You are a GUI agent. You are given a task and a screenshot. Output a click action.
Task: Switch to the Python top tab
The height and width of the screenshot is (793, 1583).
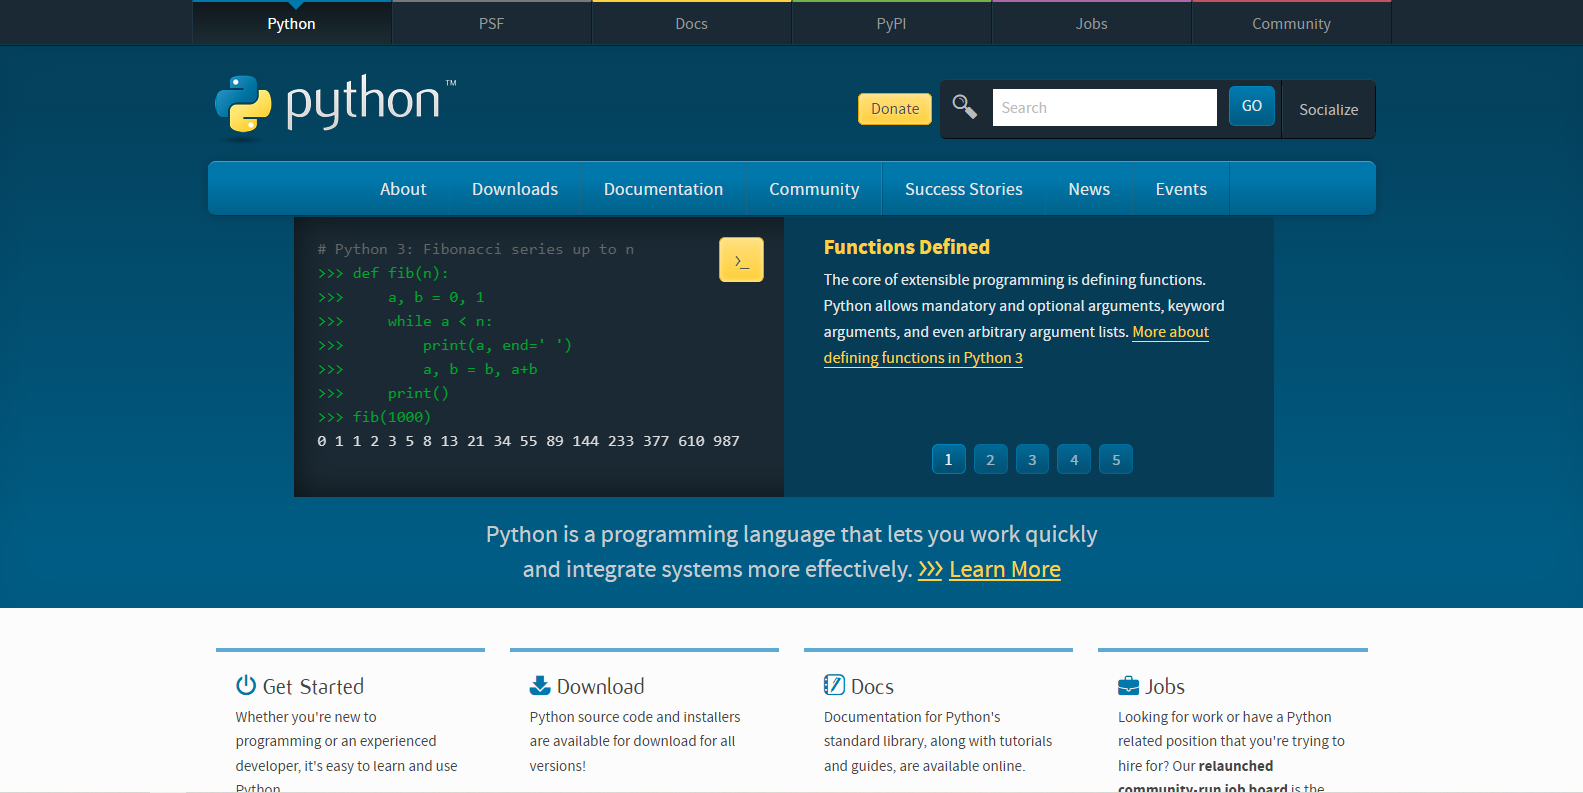tap(291, 23)
